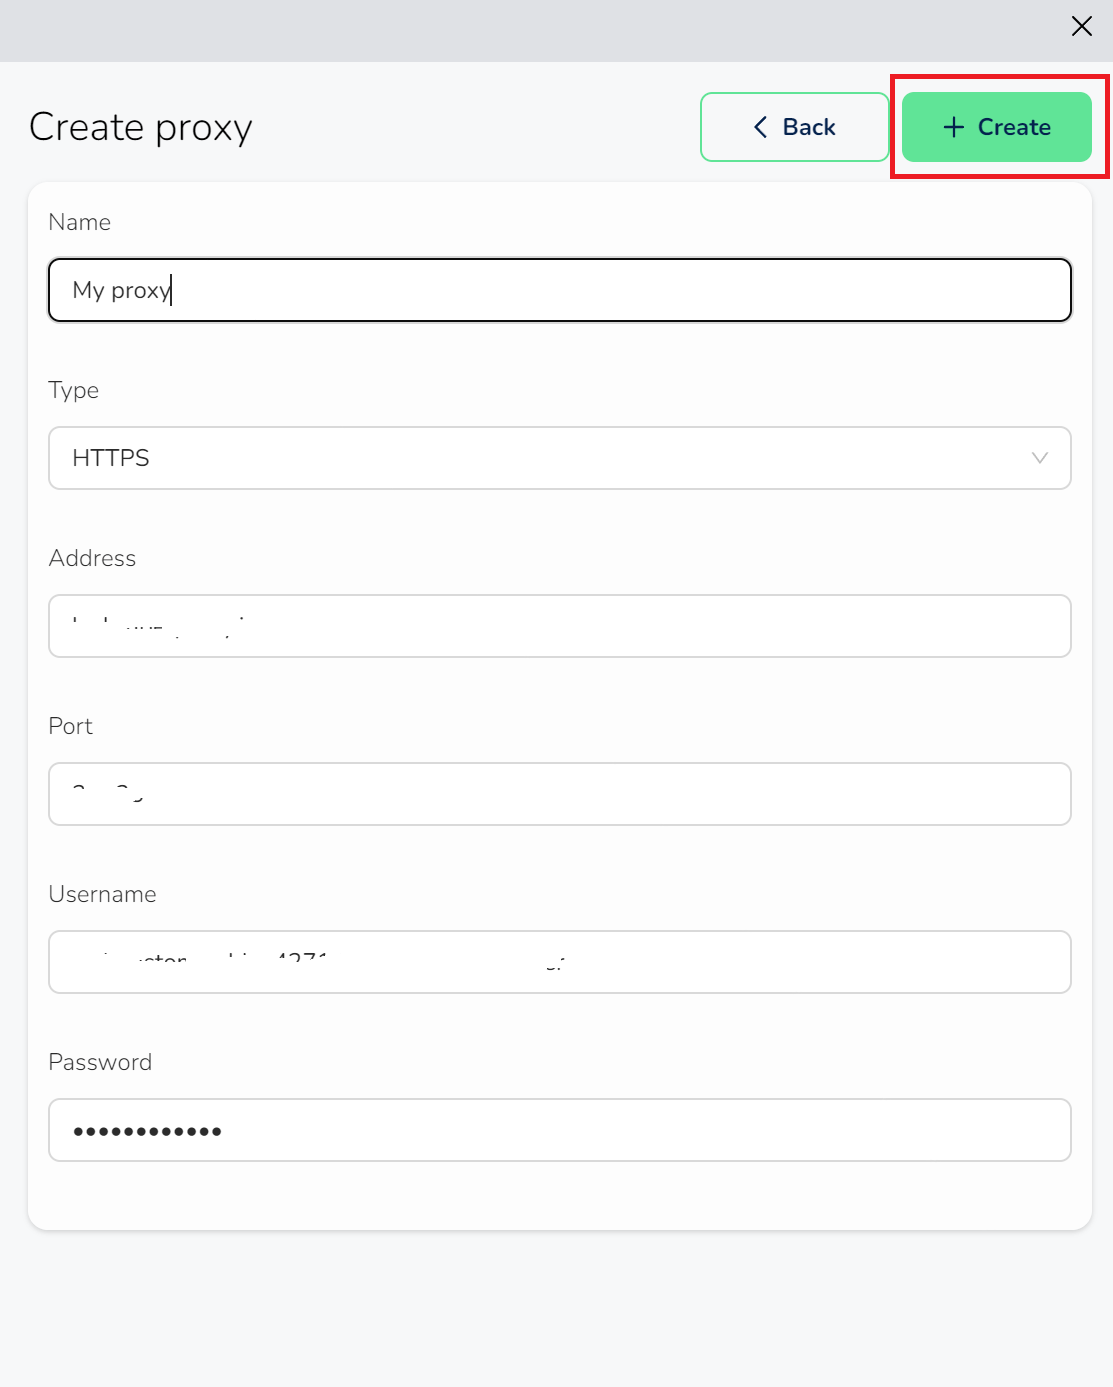Open the Type dropdown showing HTTPS
The image size is (1113, 1387).
point(540,458)
